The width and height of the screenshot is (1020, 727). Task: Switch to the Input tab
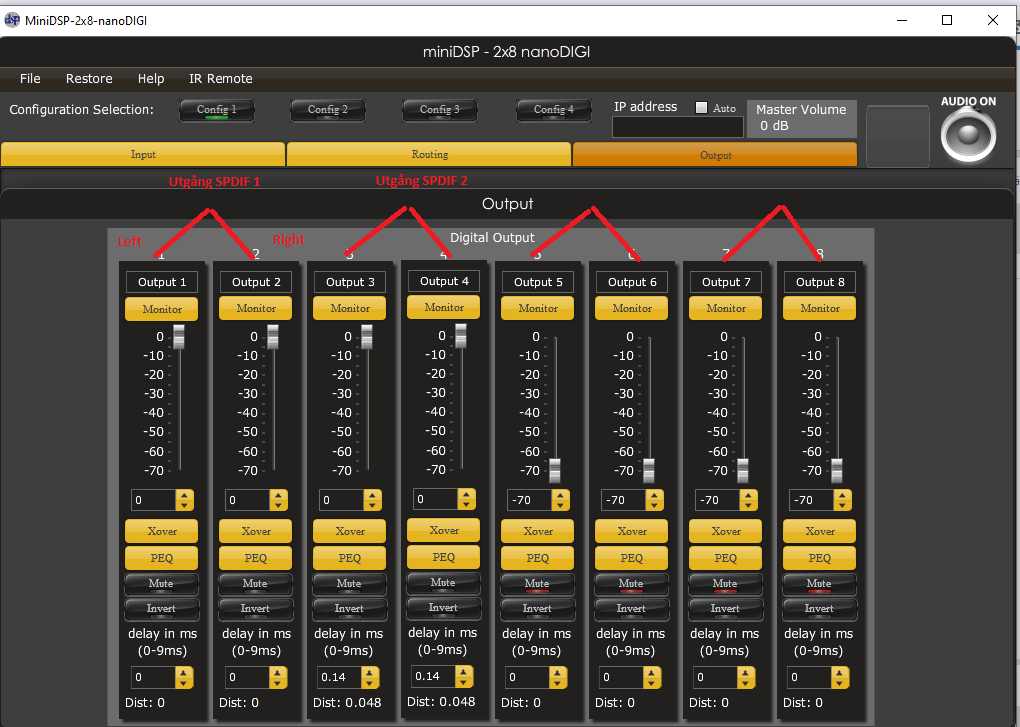143,154
